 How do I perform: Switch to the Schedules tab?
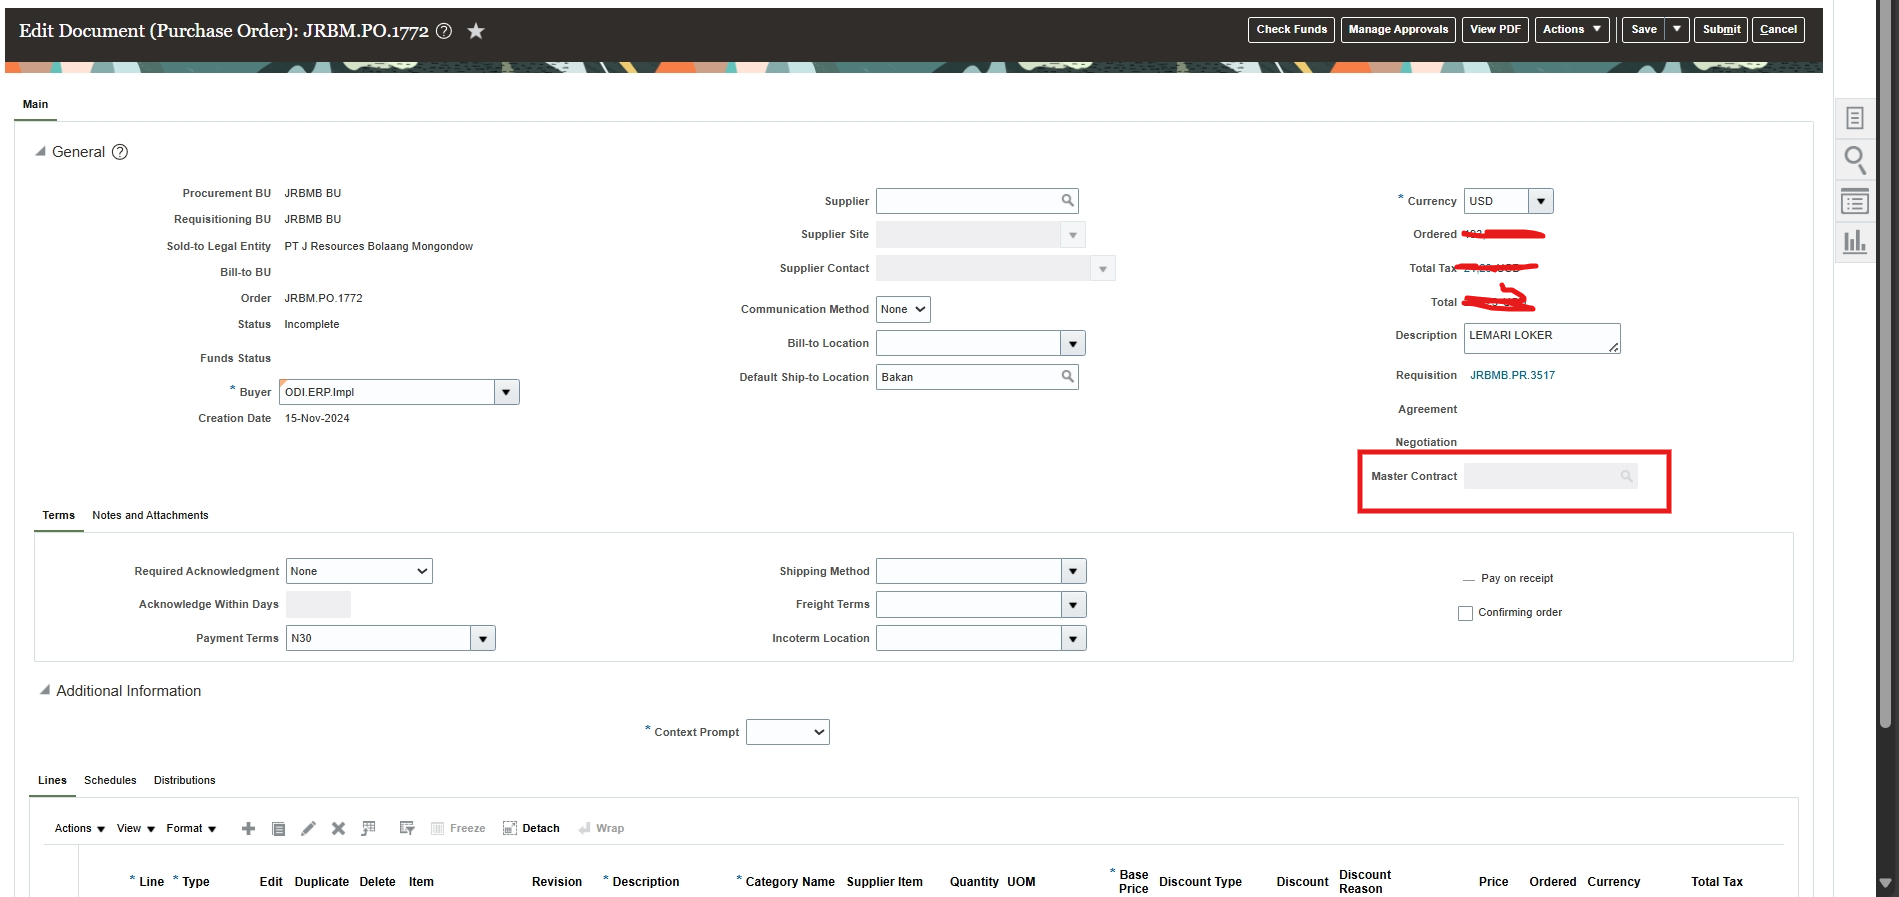coord(110,780)
